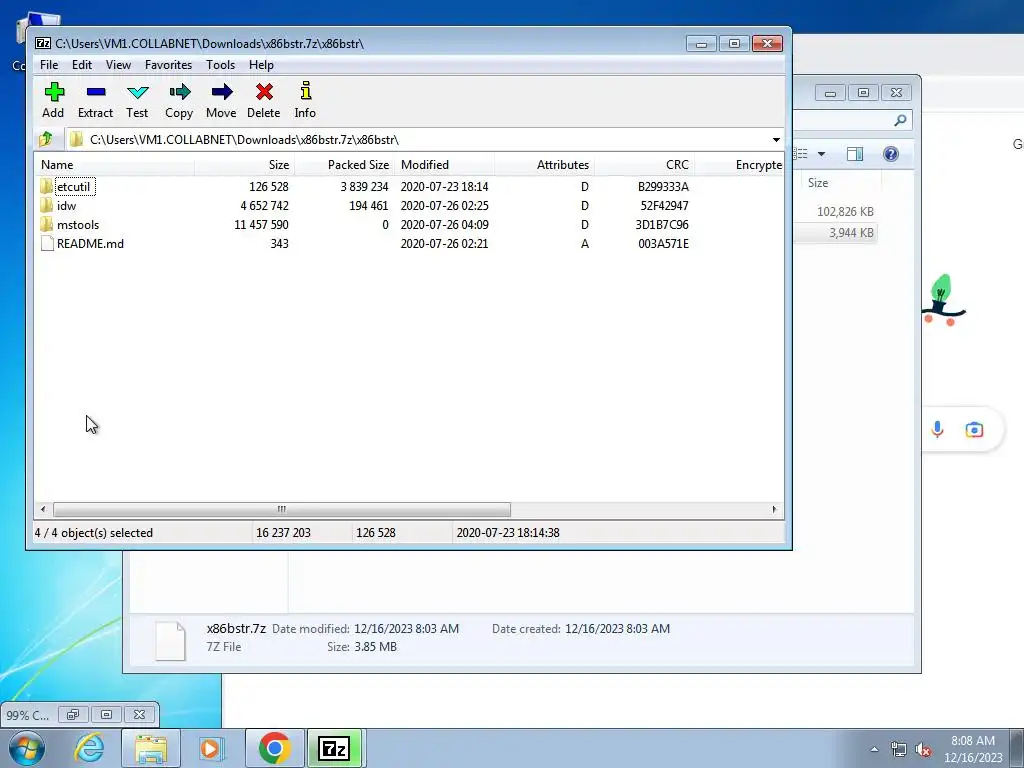Open the File menu

point(49,65)
